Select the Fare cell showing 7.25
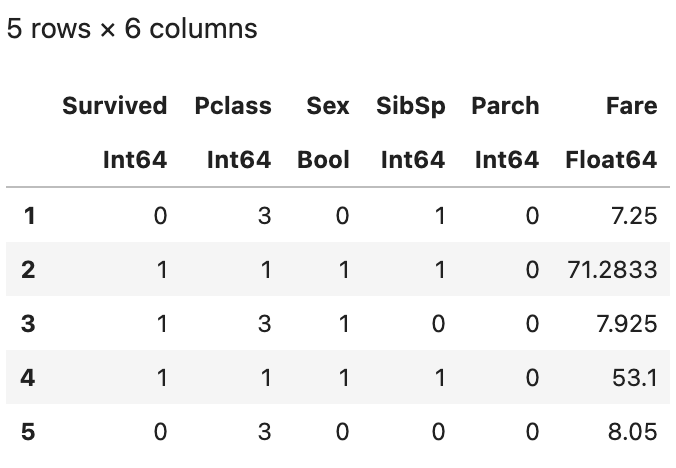Viewport: 676px width, 468px height. click(x=636, y=215)
